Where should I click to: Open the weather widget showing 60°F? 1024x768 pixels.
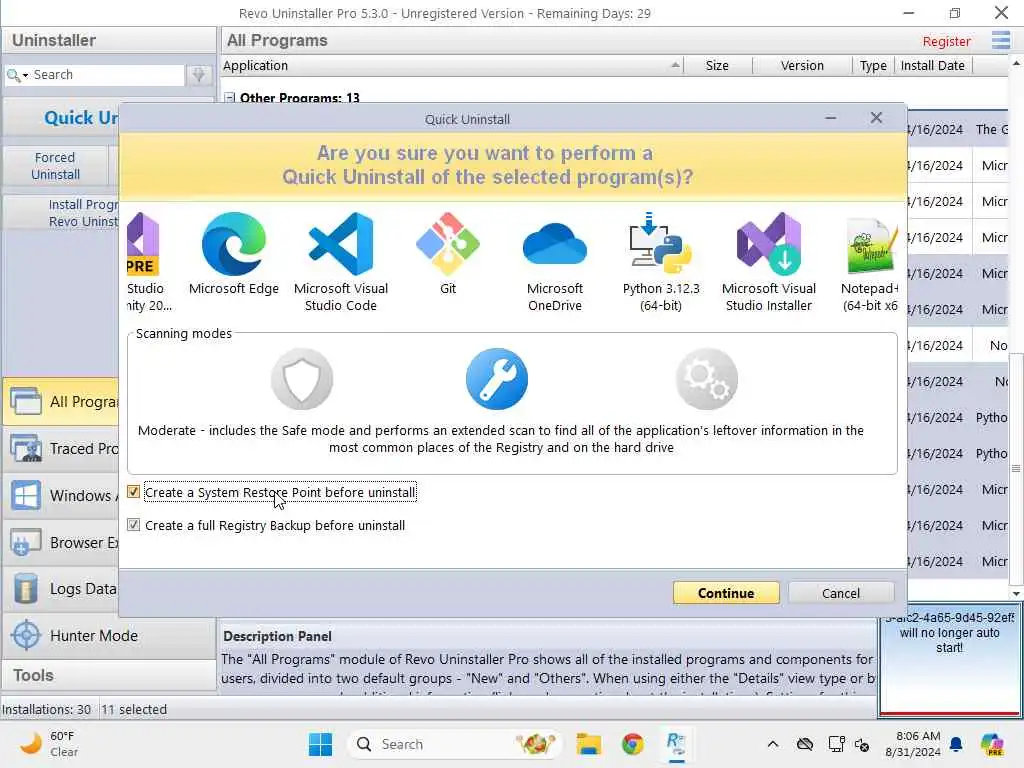pos(48,744)
